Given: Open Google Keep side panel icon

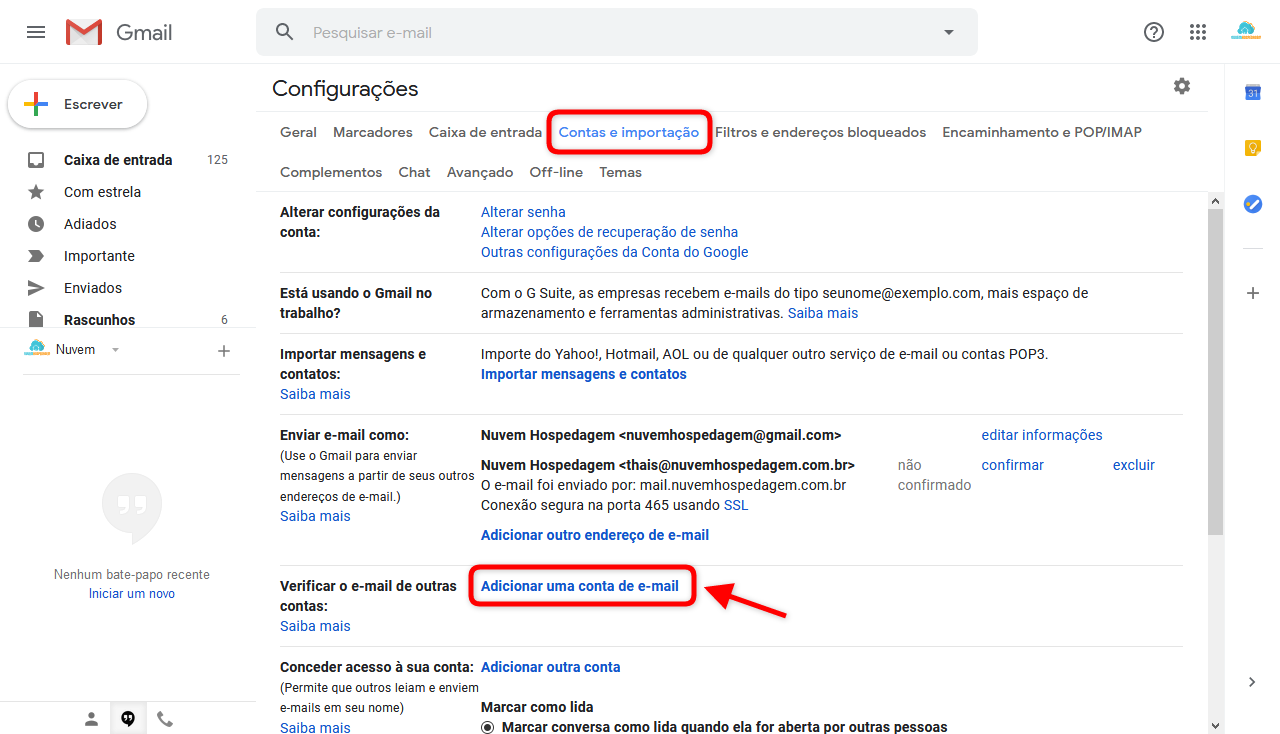Looking at the screenshot, I should (x=1252, y=148).
